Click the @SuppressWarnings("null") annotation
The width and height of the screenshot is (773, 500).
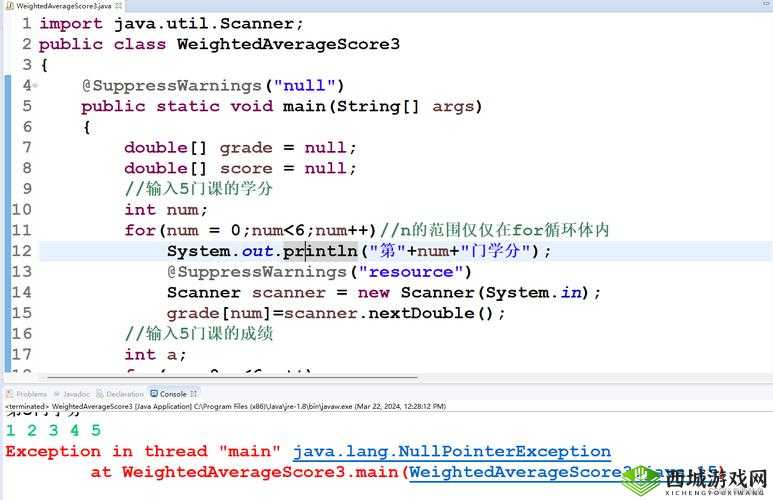[x=213, y=86]
